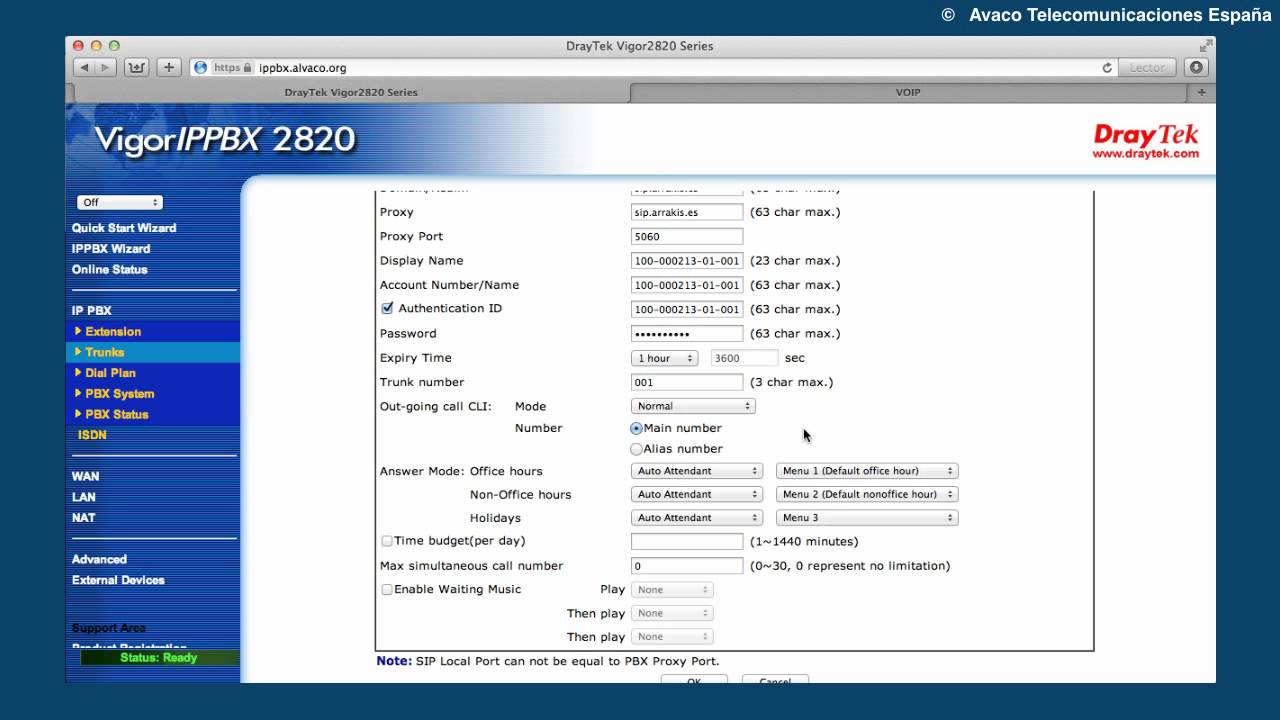
Task: Add a new tab with plus icon
Action: coord(1201,92)
